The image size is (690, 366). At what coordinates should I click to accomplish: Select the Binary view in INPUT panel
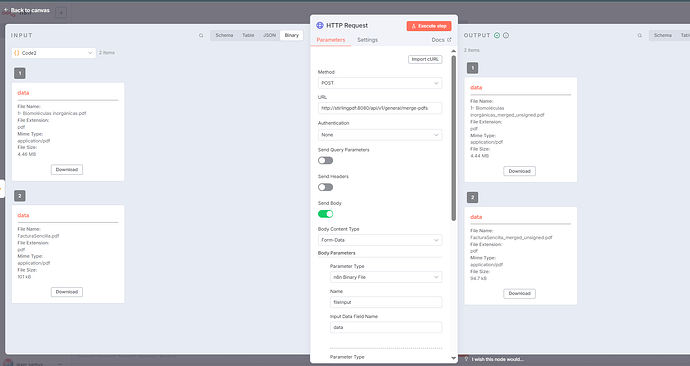(x=291, y=35)
